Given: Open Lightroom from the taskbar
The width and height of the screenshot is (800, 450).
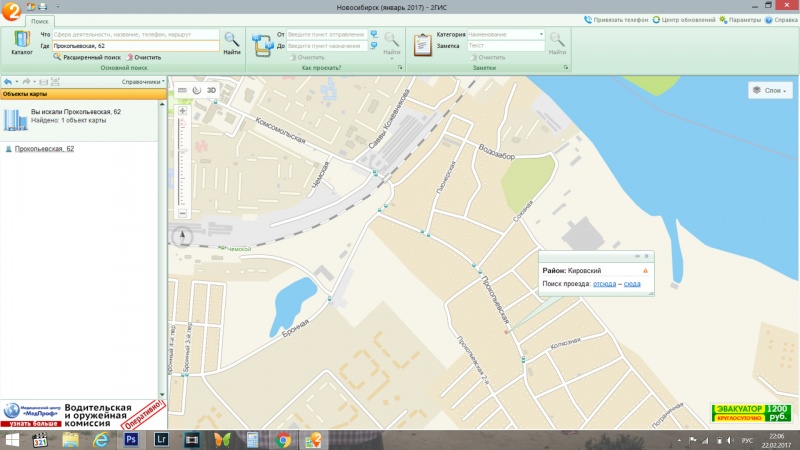Looking at the screenshot, I should tap(161, 439).
